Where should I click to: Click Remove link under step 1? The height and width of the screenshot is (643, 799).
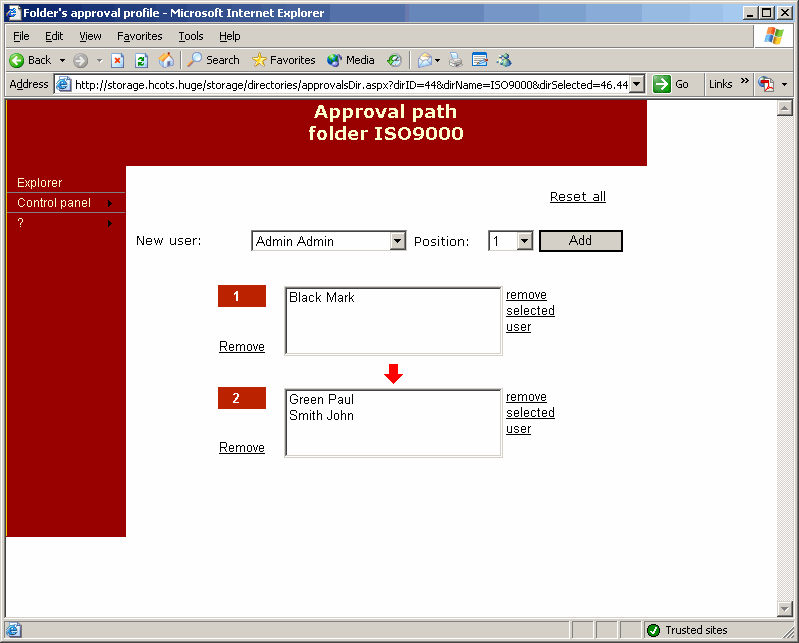coord(242,346)
